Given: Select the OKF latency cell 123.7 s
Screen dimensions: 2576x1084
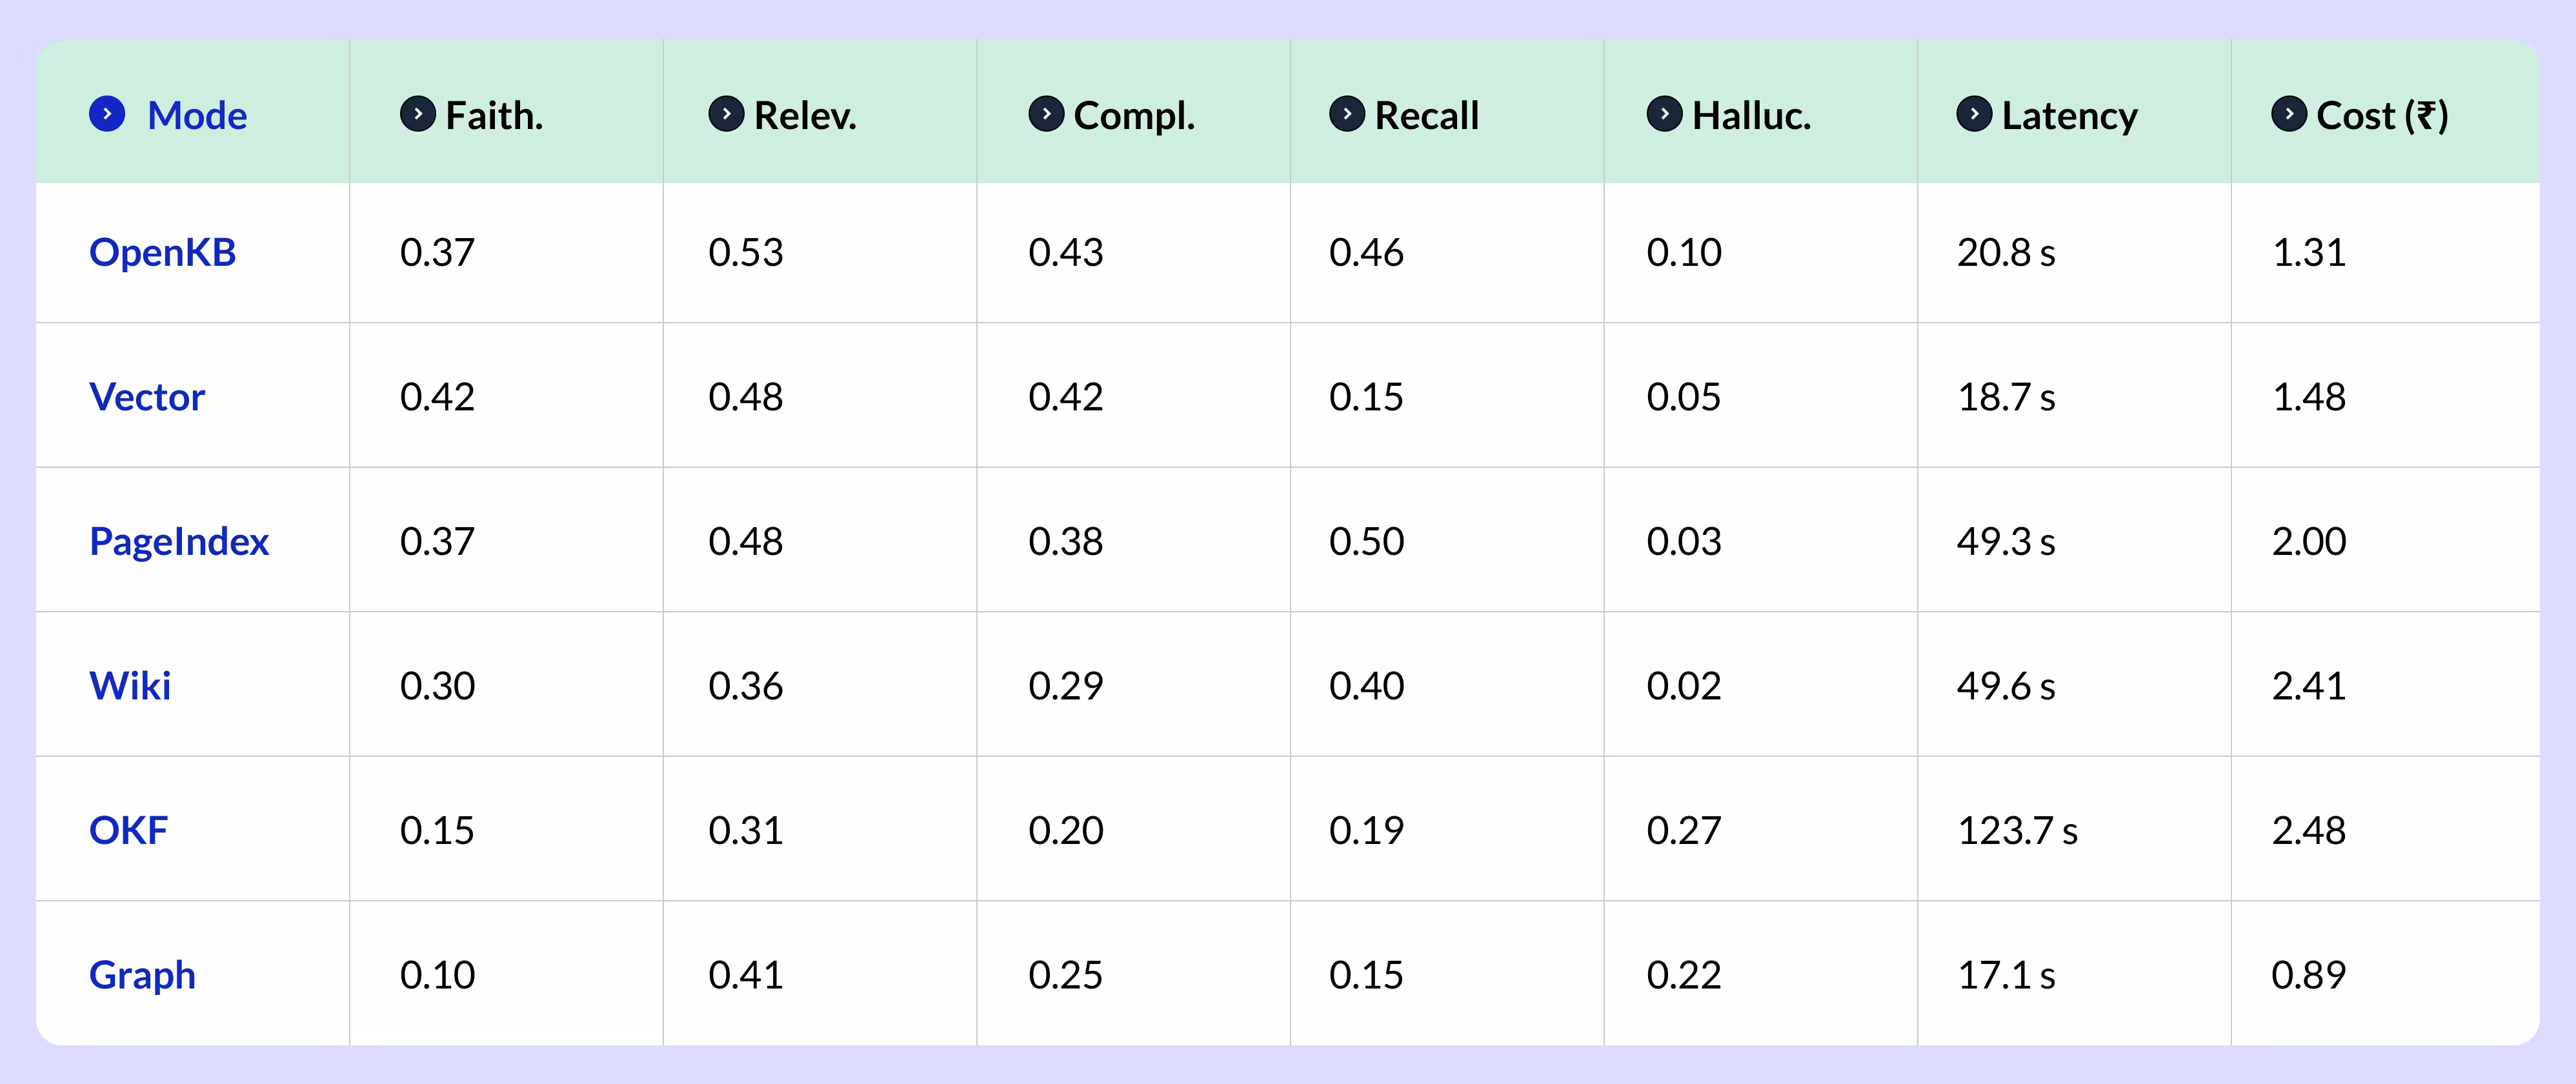Looking at the screenshot, I should point(2017,831).
